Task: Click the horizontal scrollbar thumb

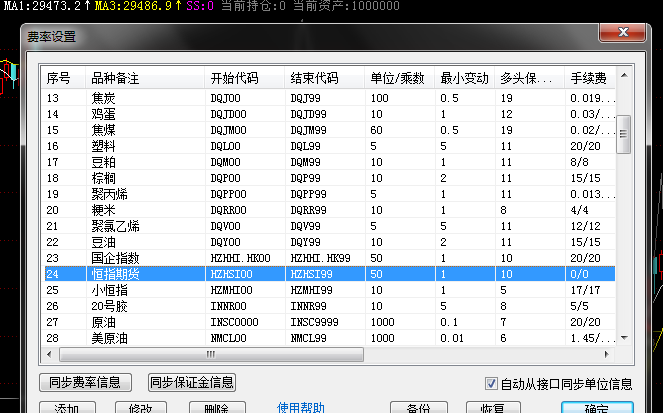Action: click(x=211, y=354)
